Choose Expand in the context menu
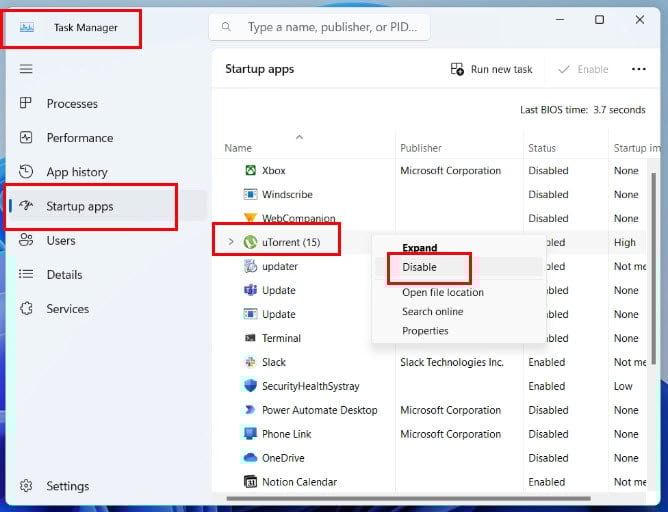 (420, 247)
